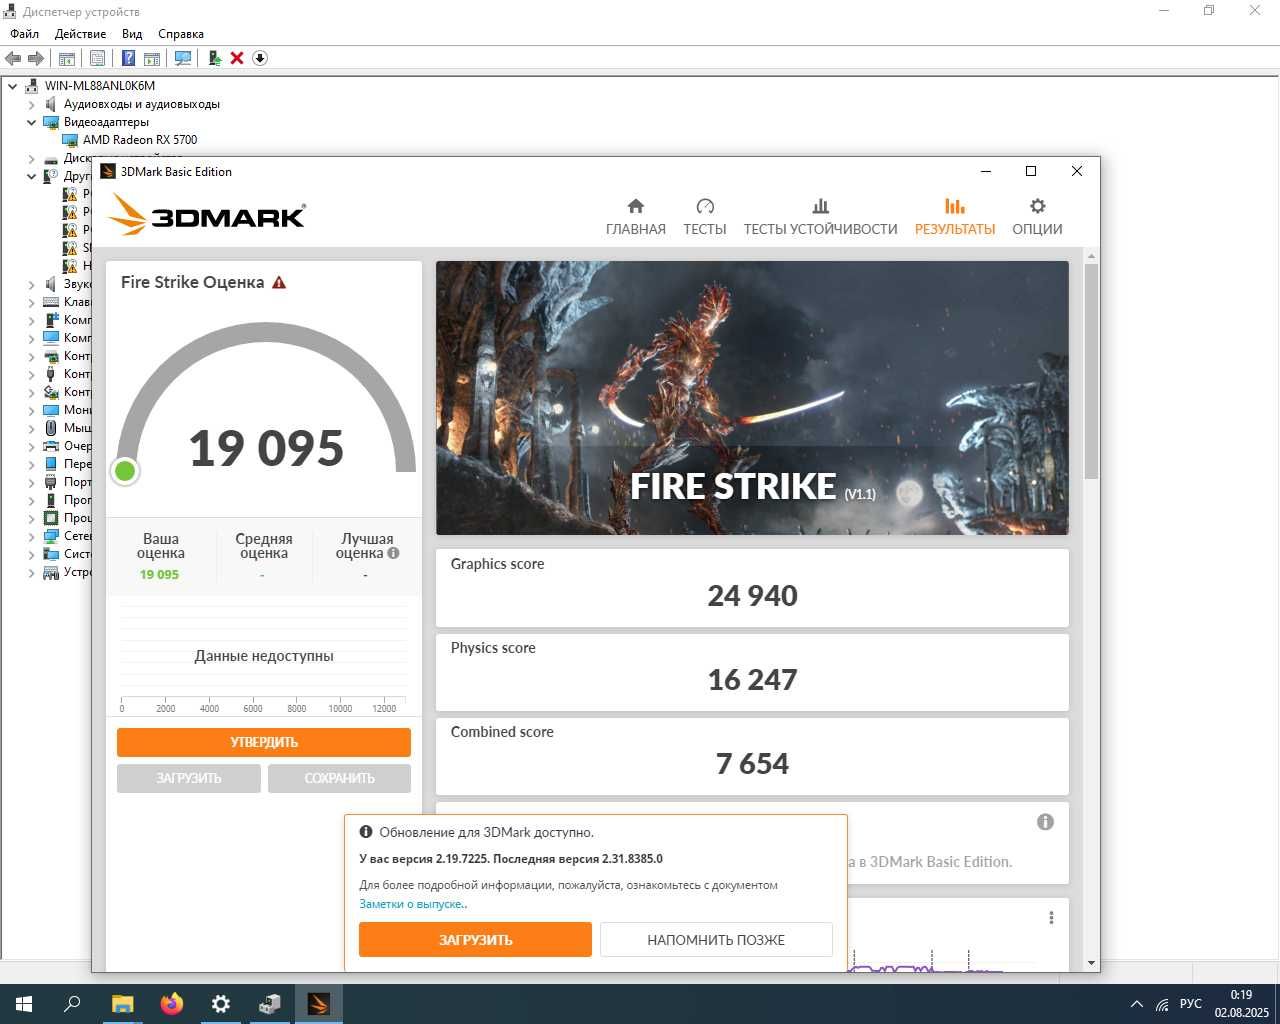Select the processor chip icon in device tree
This screenshot has width=1280, height=1024.
[x=51, y=518]
